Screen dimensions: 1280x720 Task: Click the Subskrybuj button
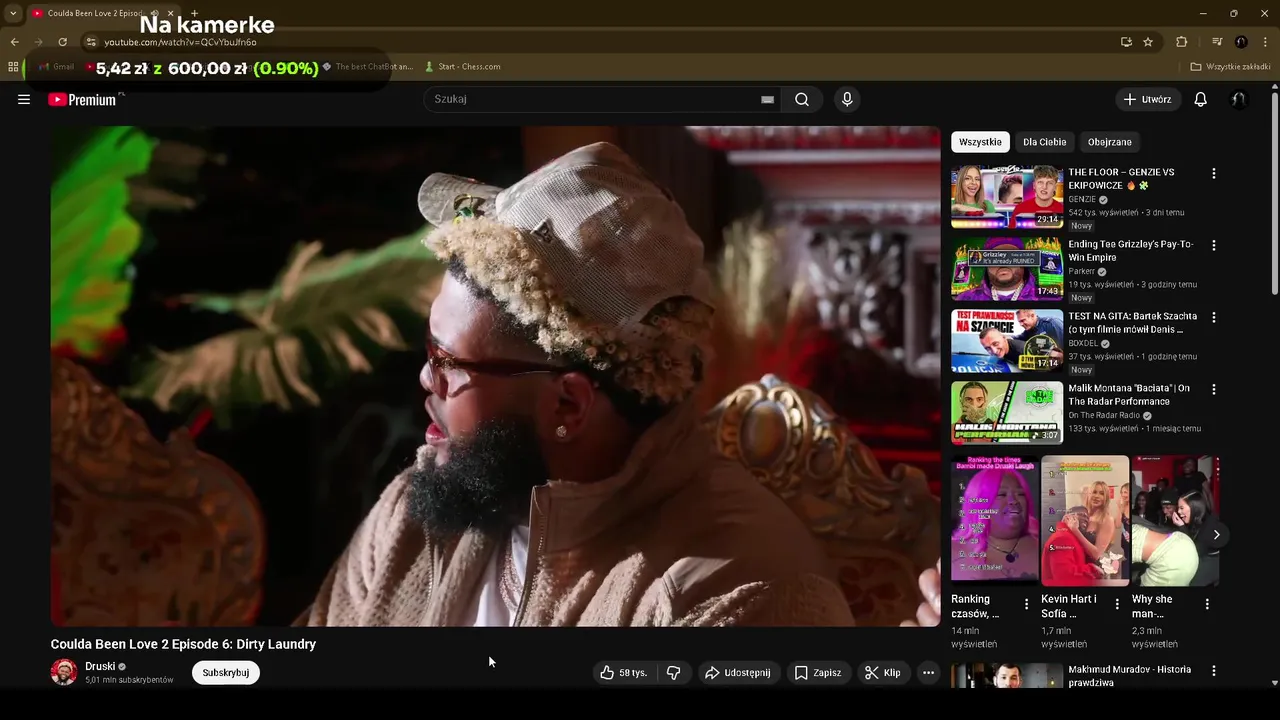[x=226, y=673]
